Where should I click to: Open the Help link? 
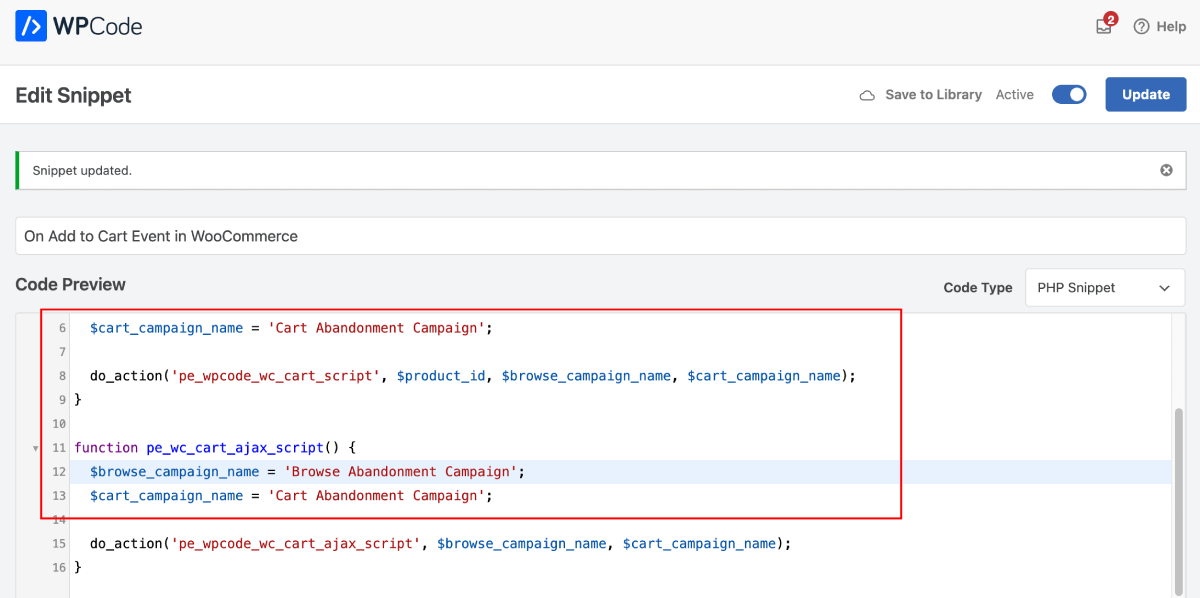1159,27
